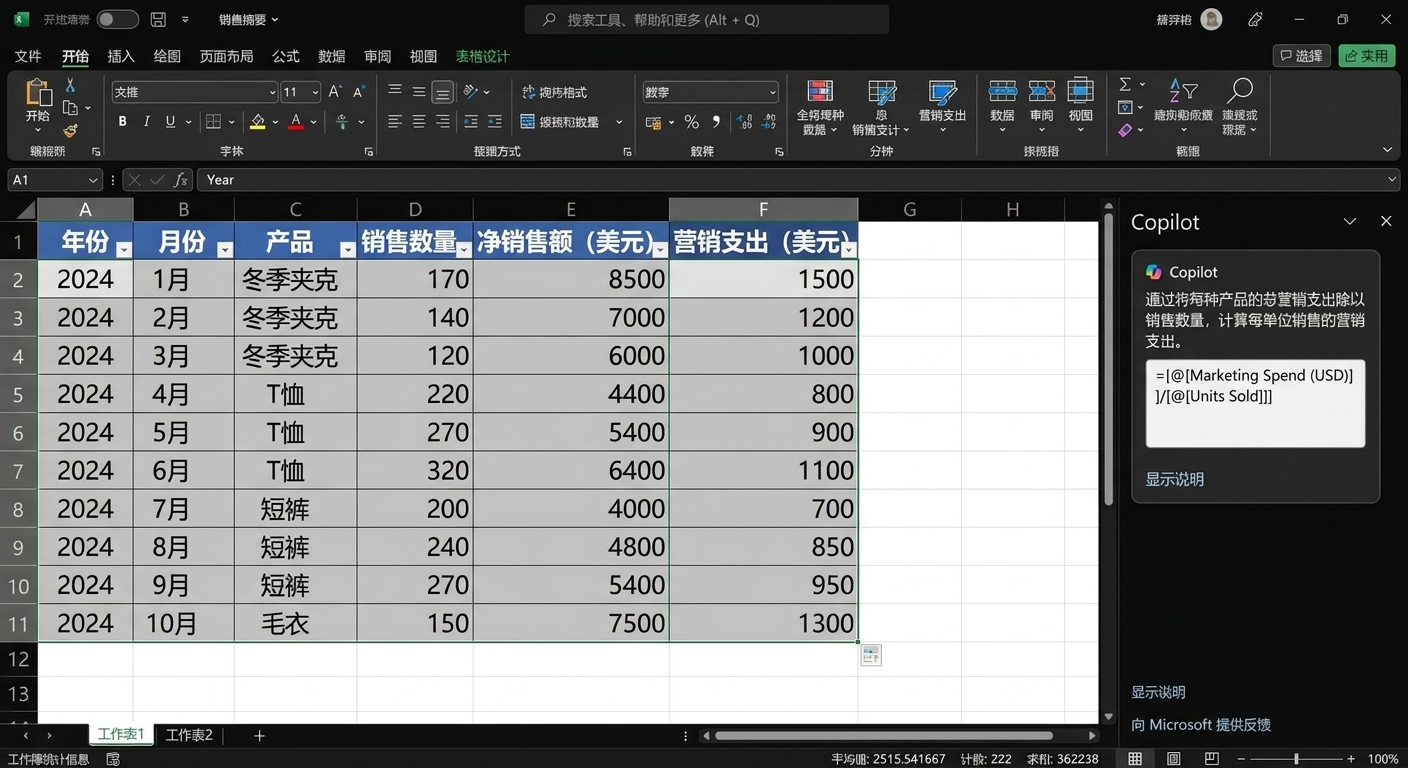Open the 表格设计 ribbon tab
This screenshot has height=768, width=1408.
[482, 56]
